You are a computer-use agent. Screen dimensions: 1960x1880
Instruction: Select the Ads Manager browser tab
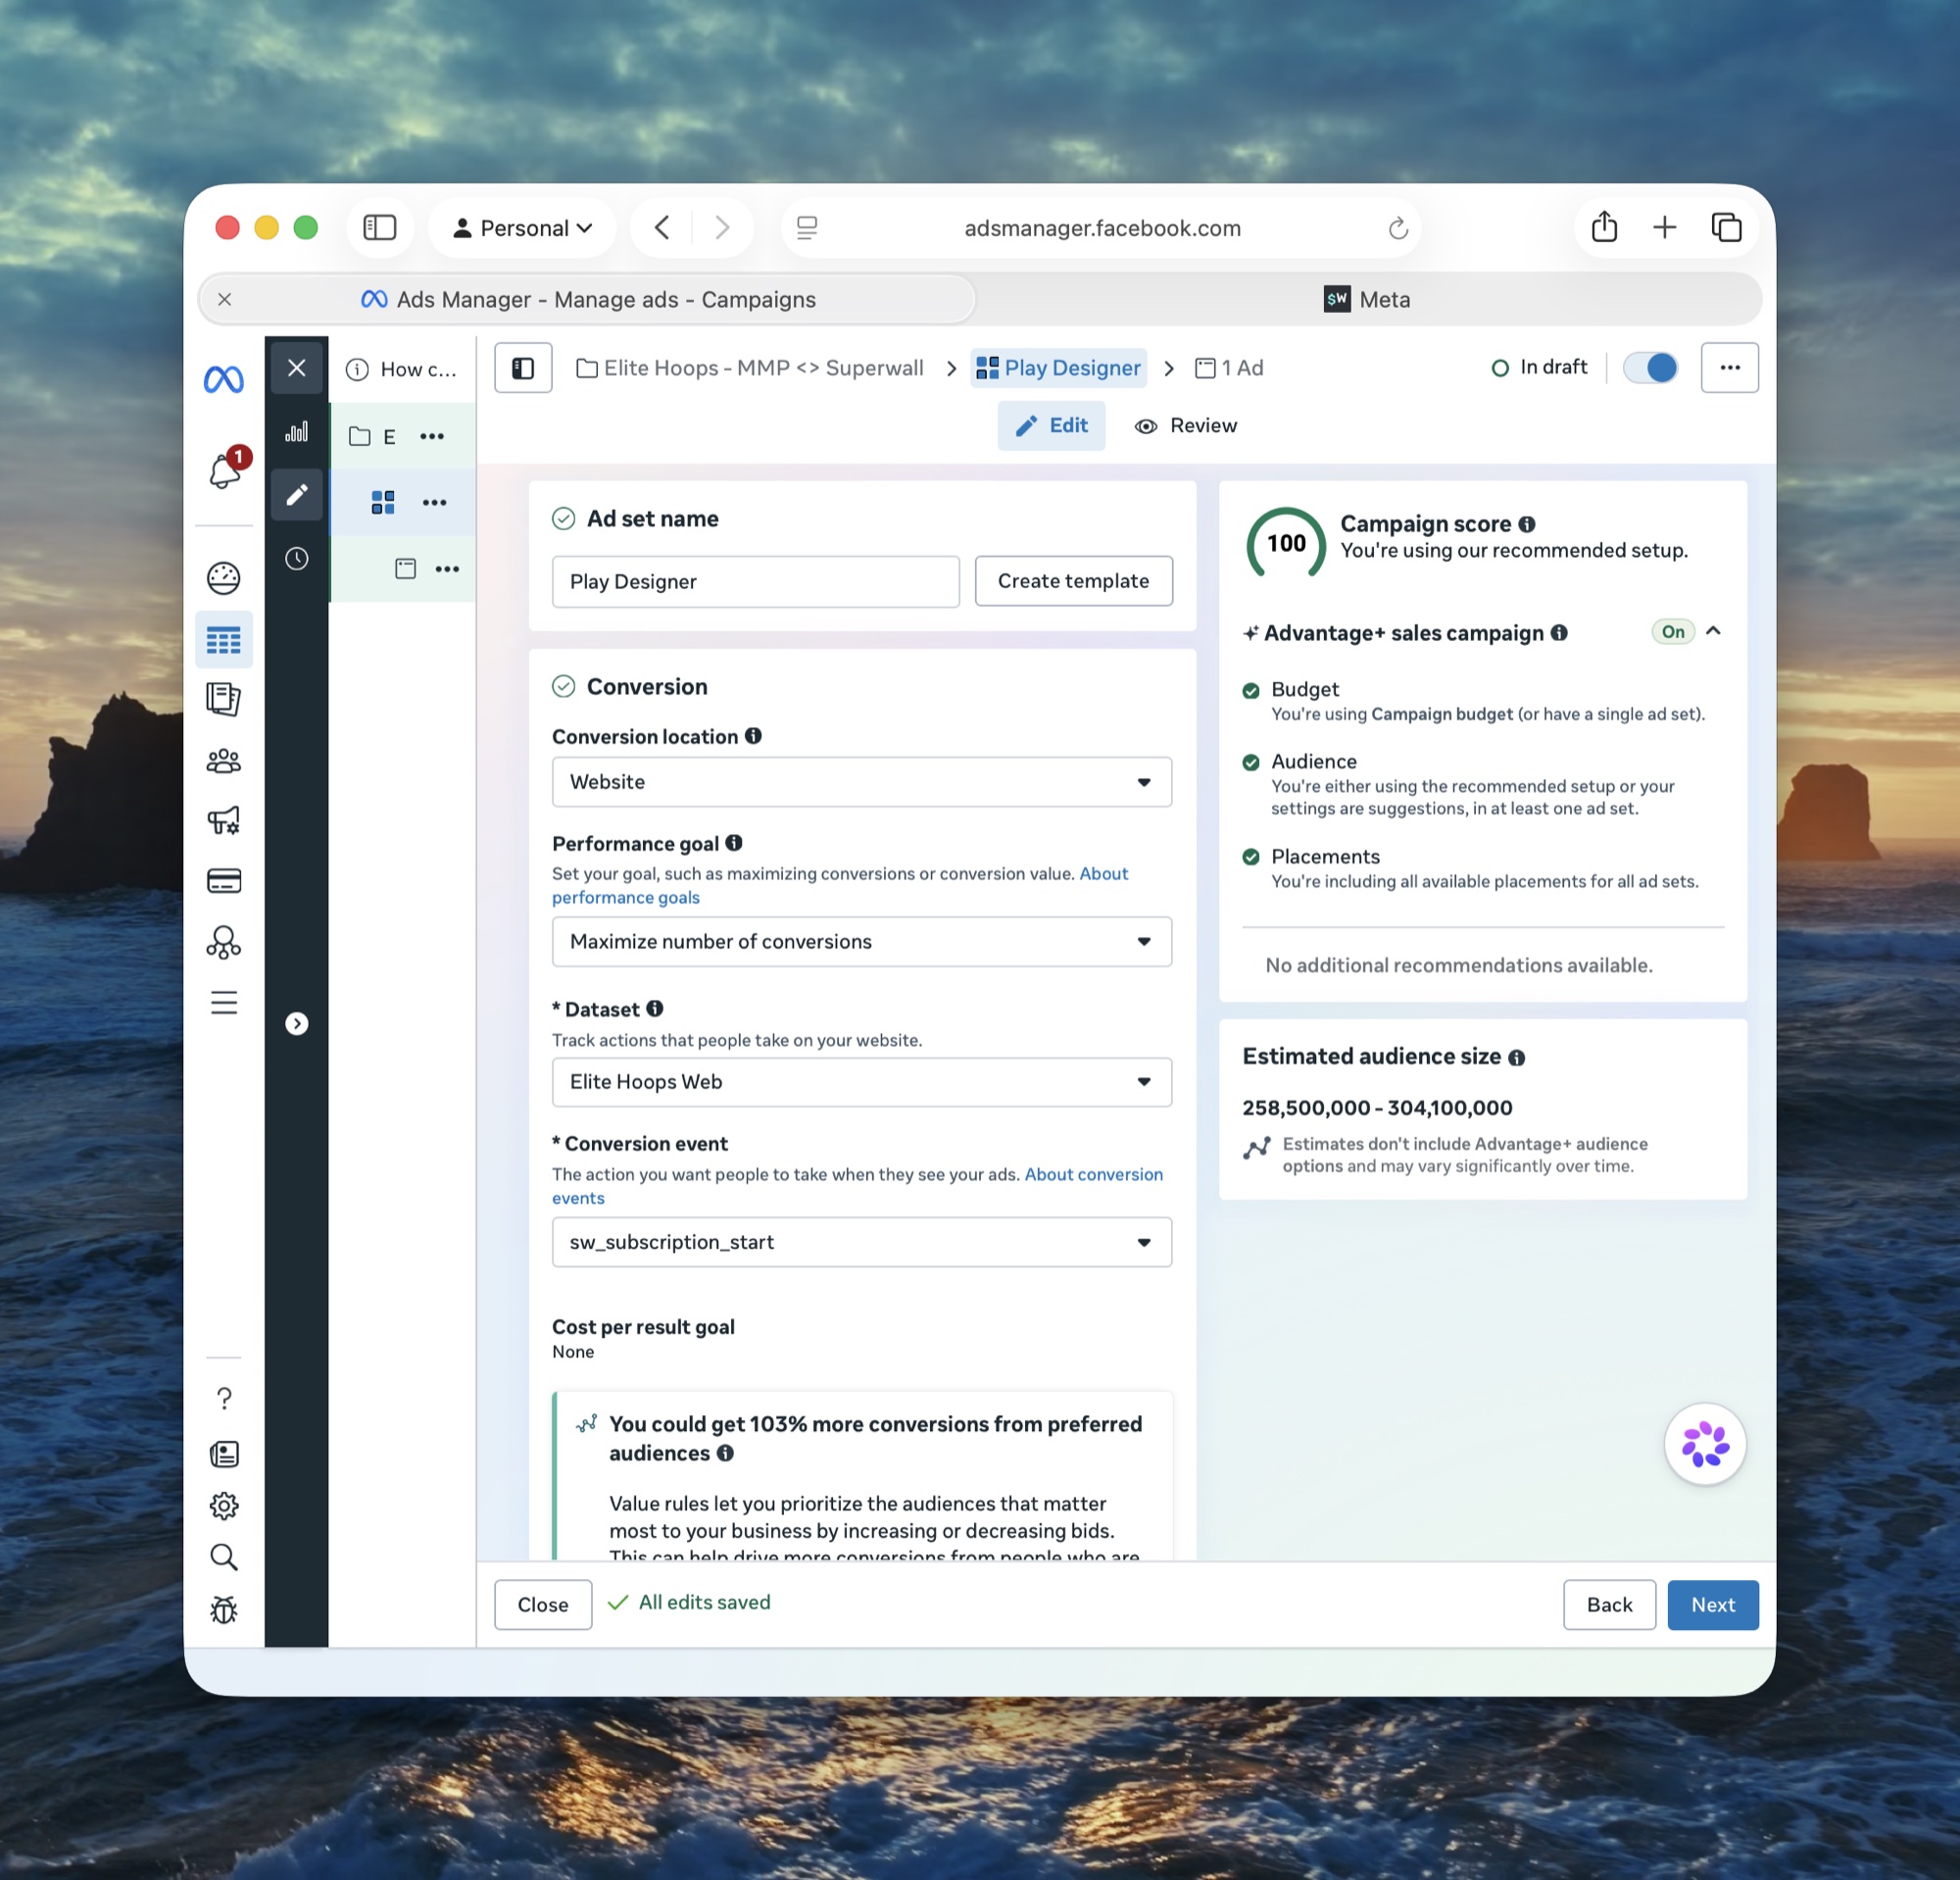(587, 299)
